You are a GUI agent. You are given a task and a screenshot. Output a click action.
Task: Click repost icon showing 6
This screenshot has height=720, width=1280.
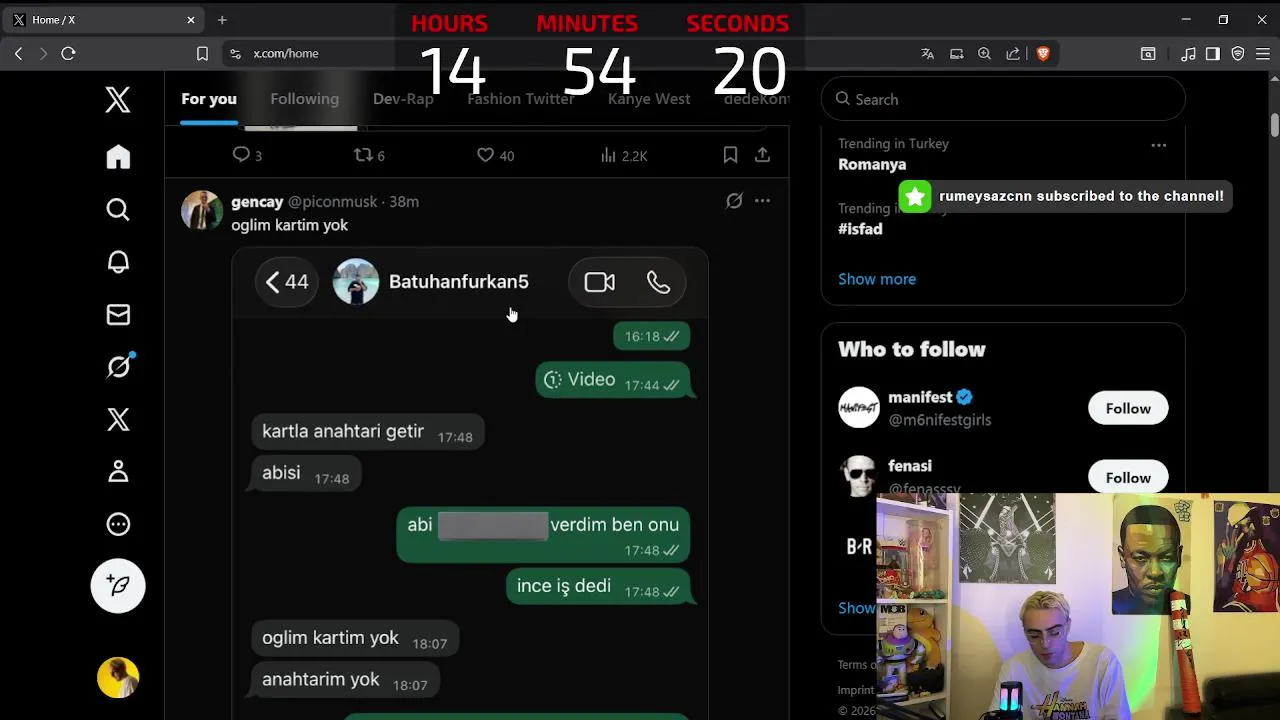[364, 155]
